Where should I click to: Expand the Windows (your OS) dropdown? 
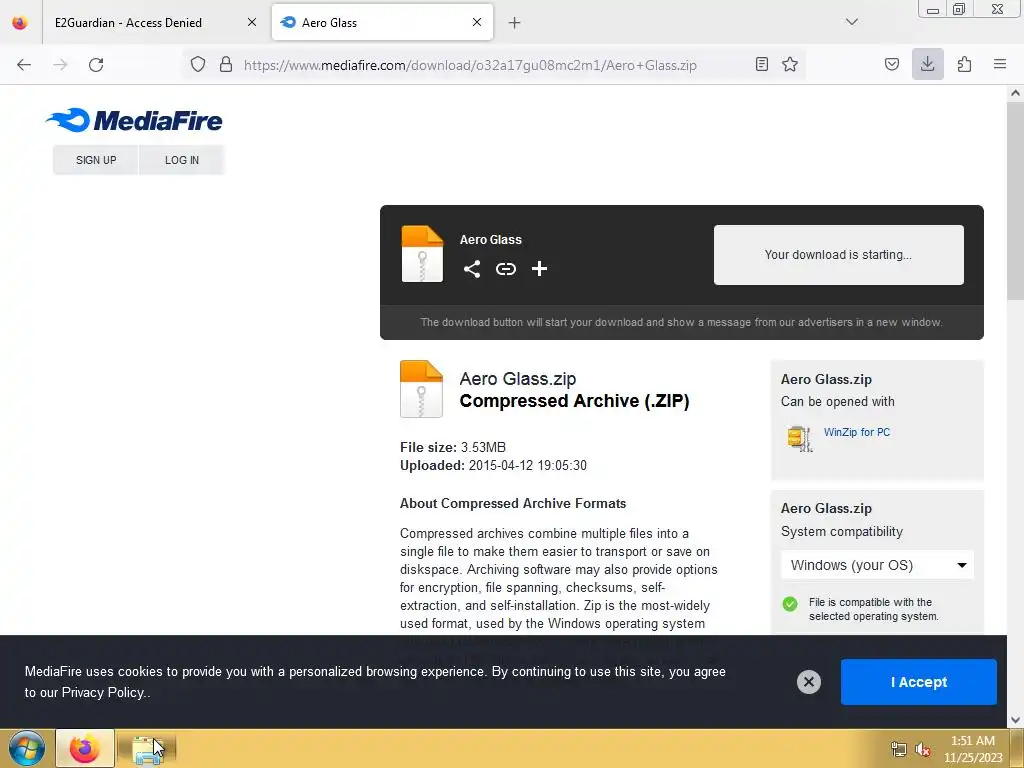[877, 566]
